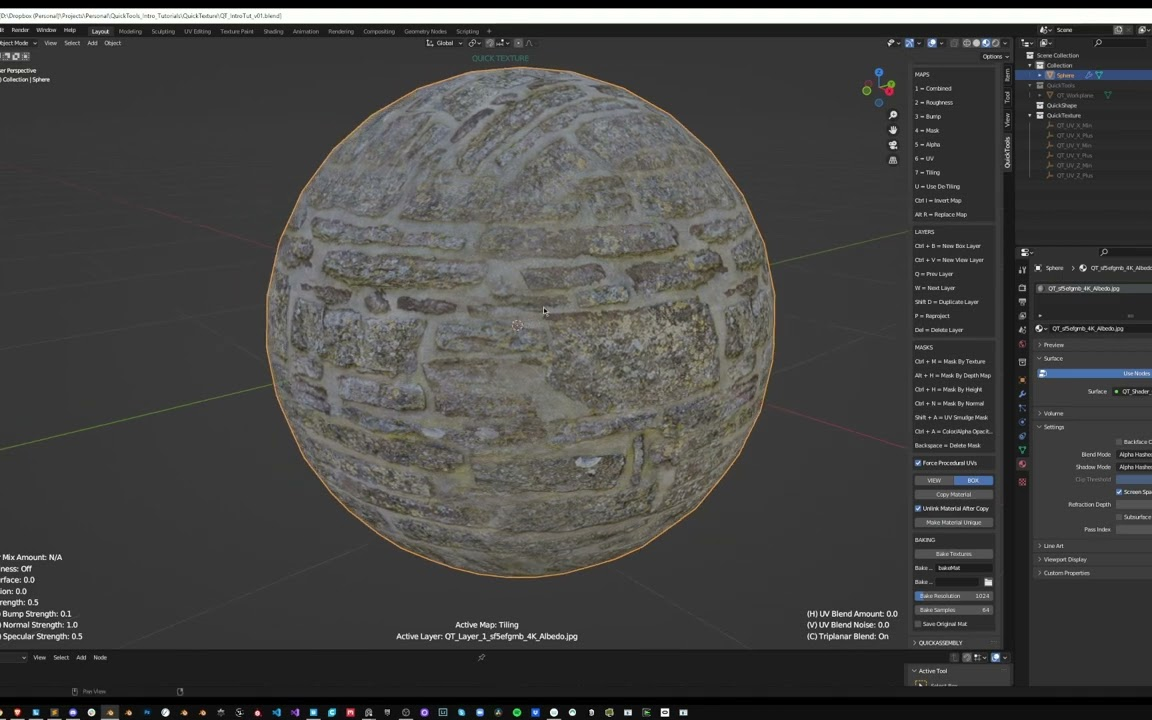Switch viewport to Rendered shading mode

pos(996,44)
